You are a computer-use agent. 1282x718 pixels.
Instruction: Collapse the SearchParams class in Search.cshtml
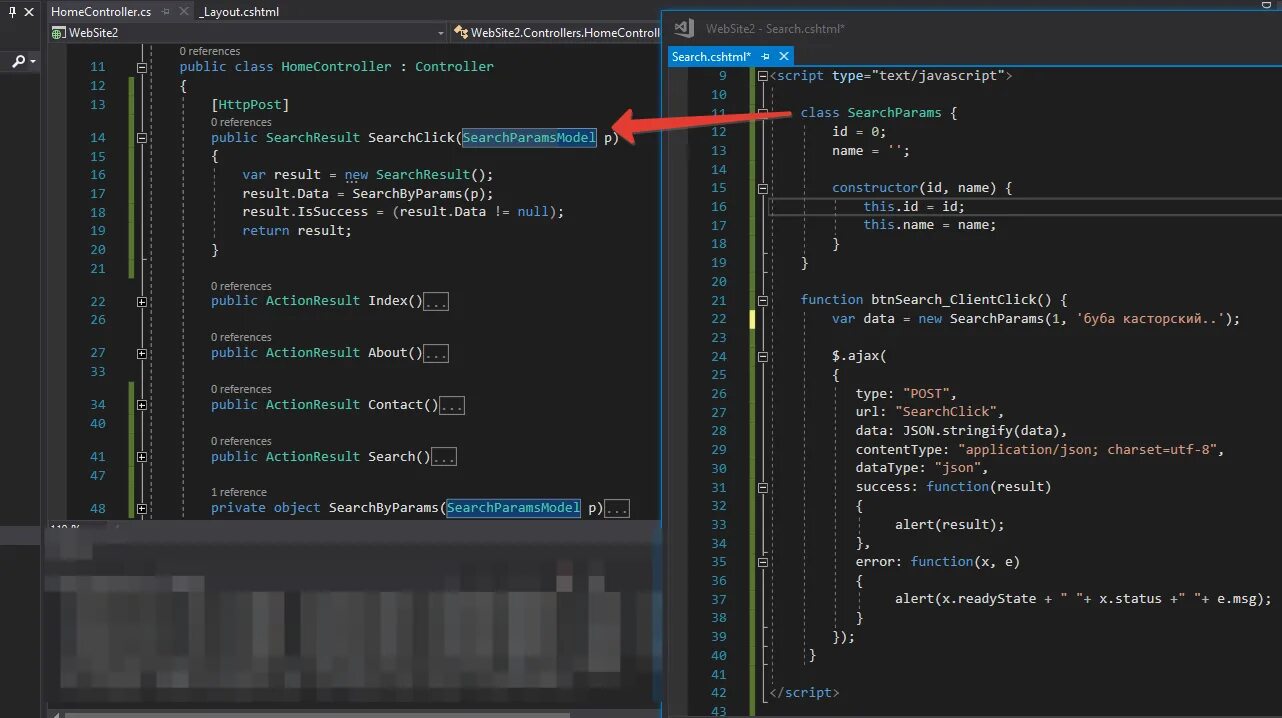[x=763, y=113]
